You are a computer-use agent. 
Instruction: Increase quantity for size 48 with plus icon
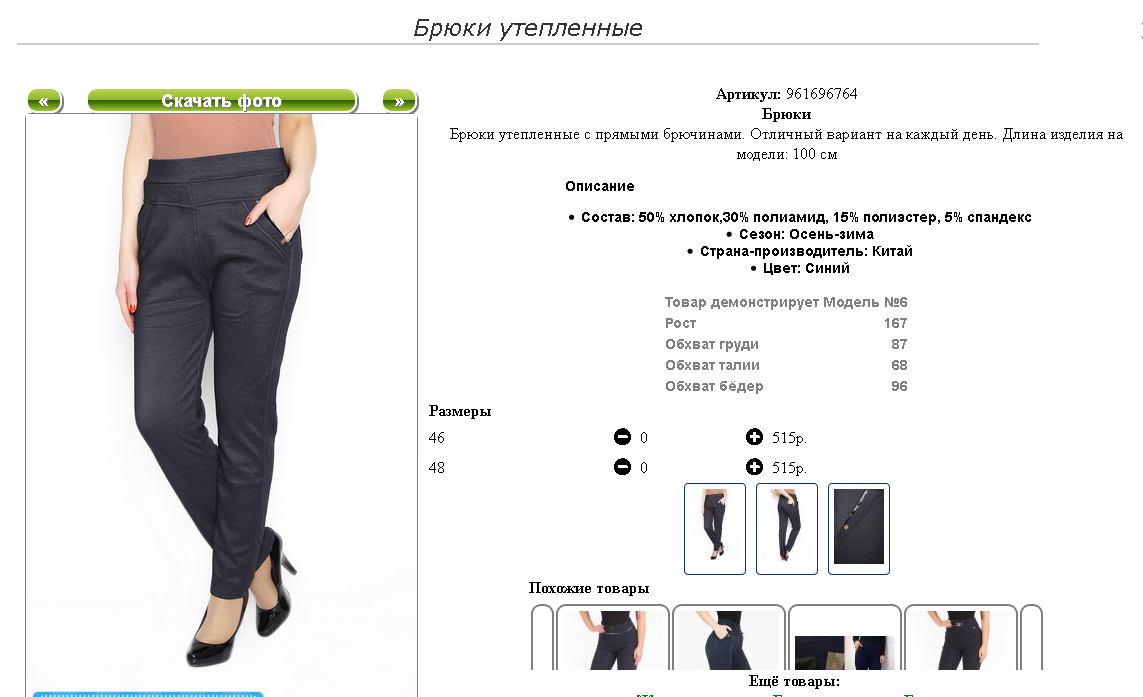pyautogui.click(x=754, y=467)
